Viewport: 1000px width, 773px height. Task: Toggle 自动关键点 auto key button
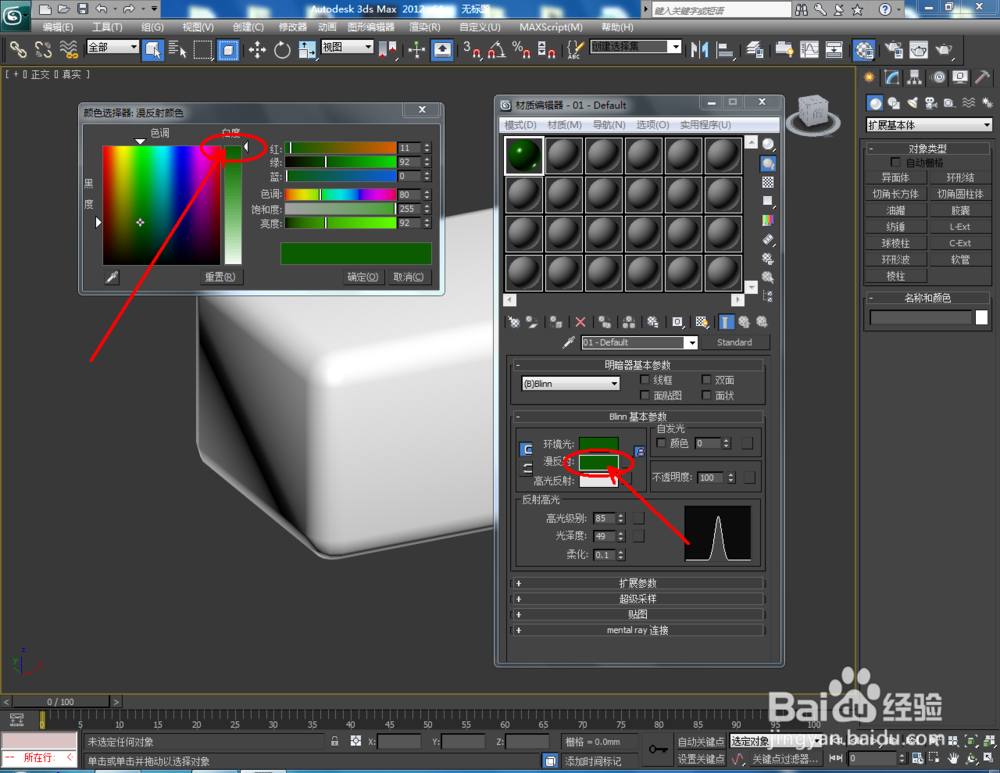click(701, 742)
